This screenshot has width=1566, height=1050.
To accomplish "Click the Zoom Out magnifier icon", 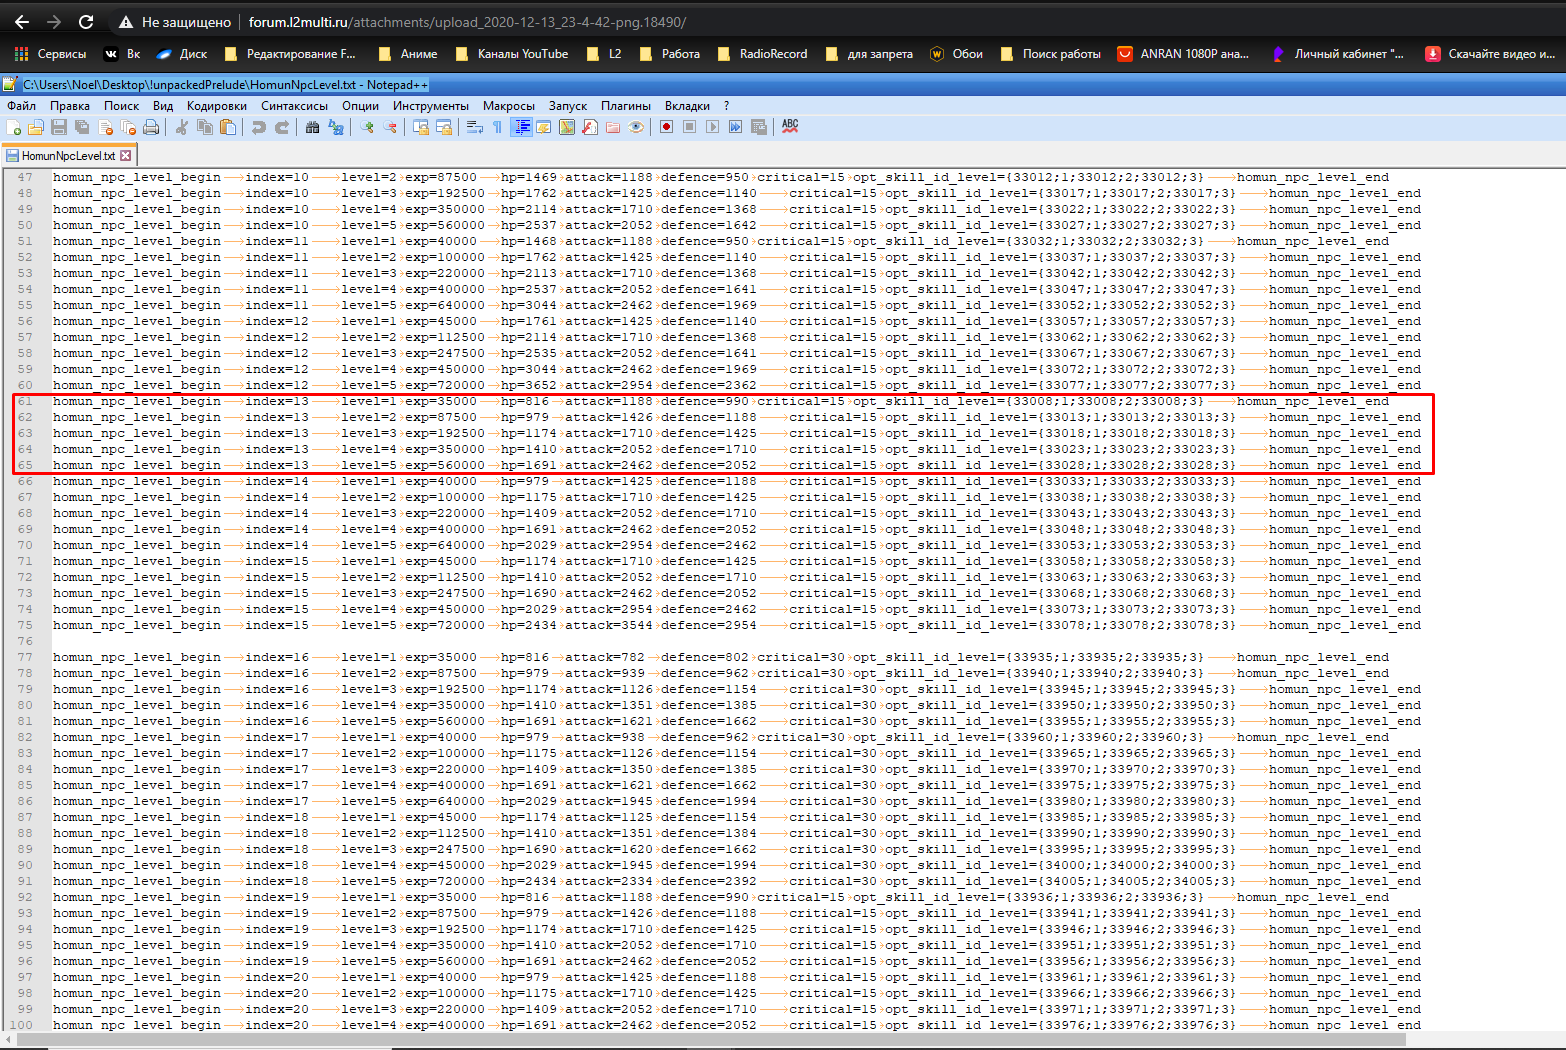I will 390,127.
